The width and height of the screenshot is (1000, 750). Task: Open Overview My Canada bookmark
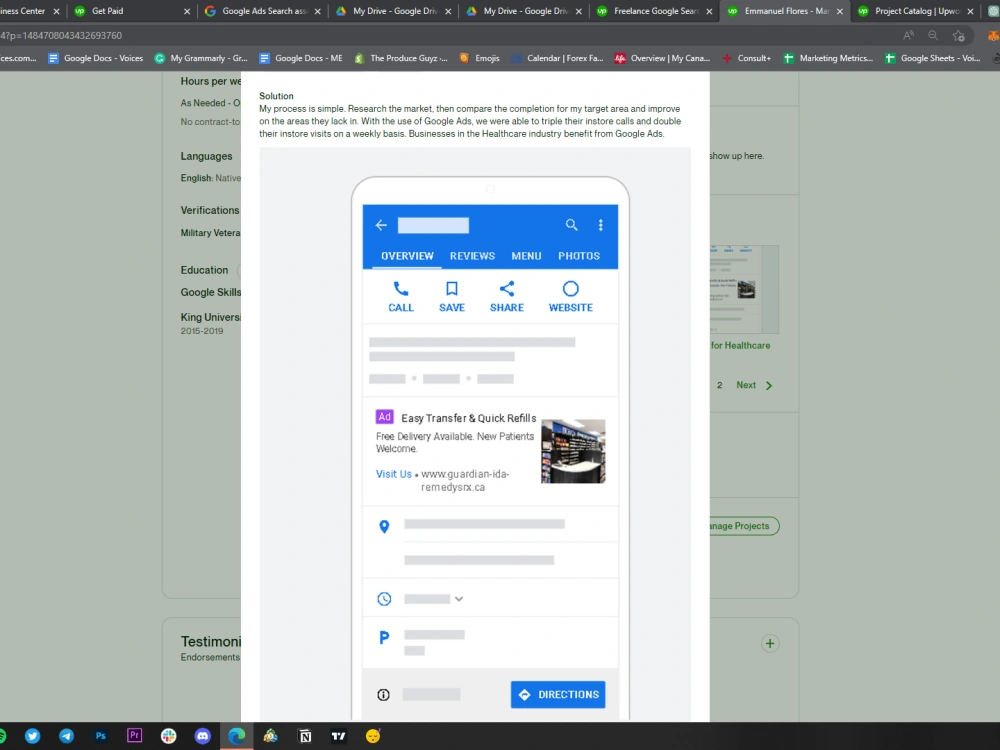pos(662,58)
